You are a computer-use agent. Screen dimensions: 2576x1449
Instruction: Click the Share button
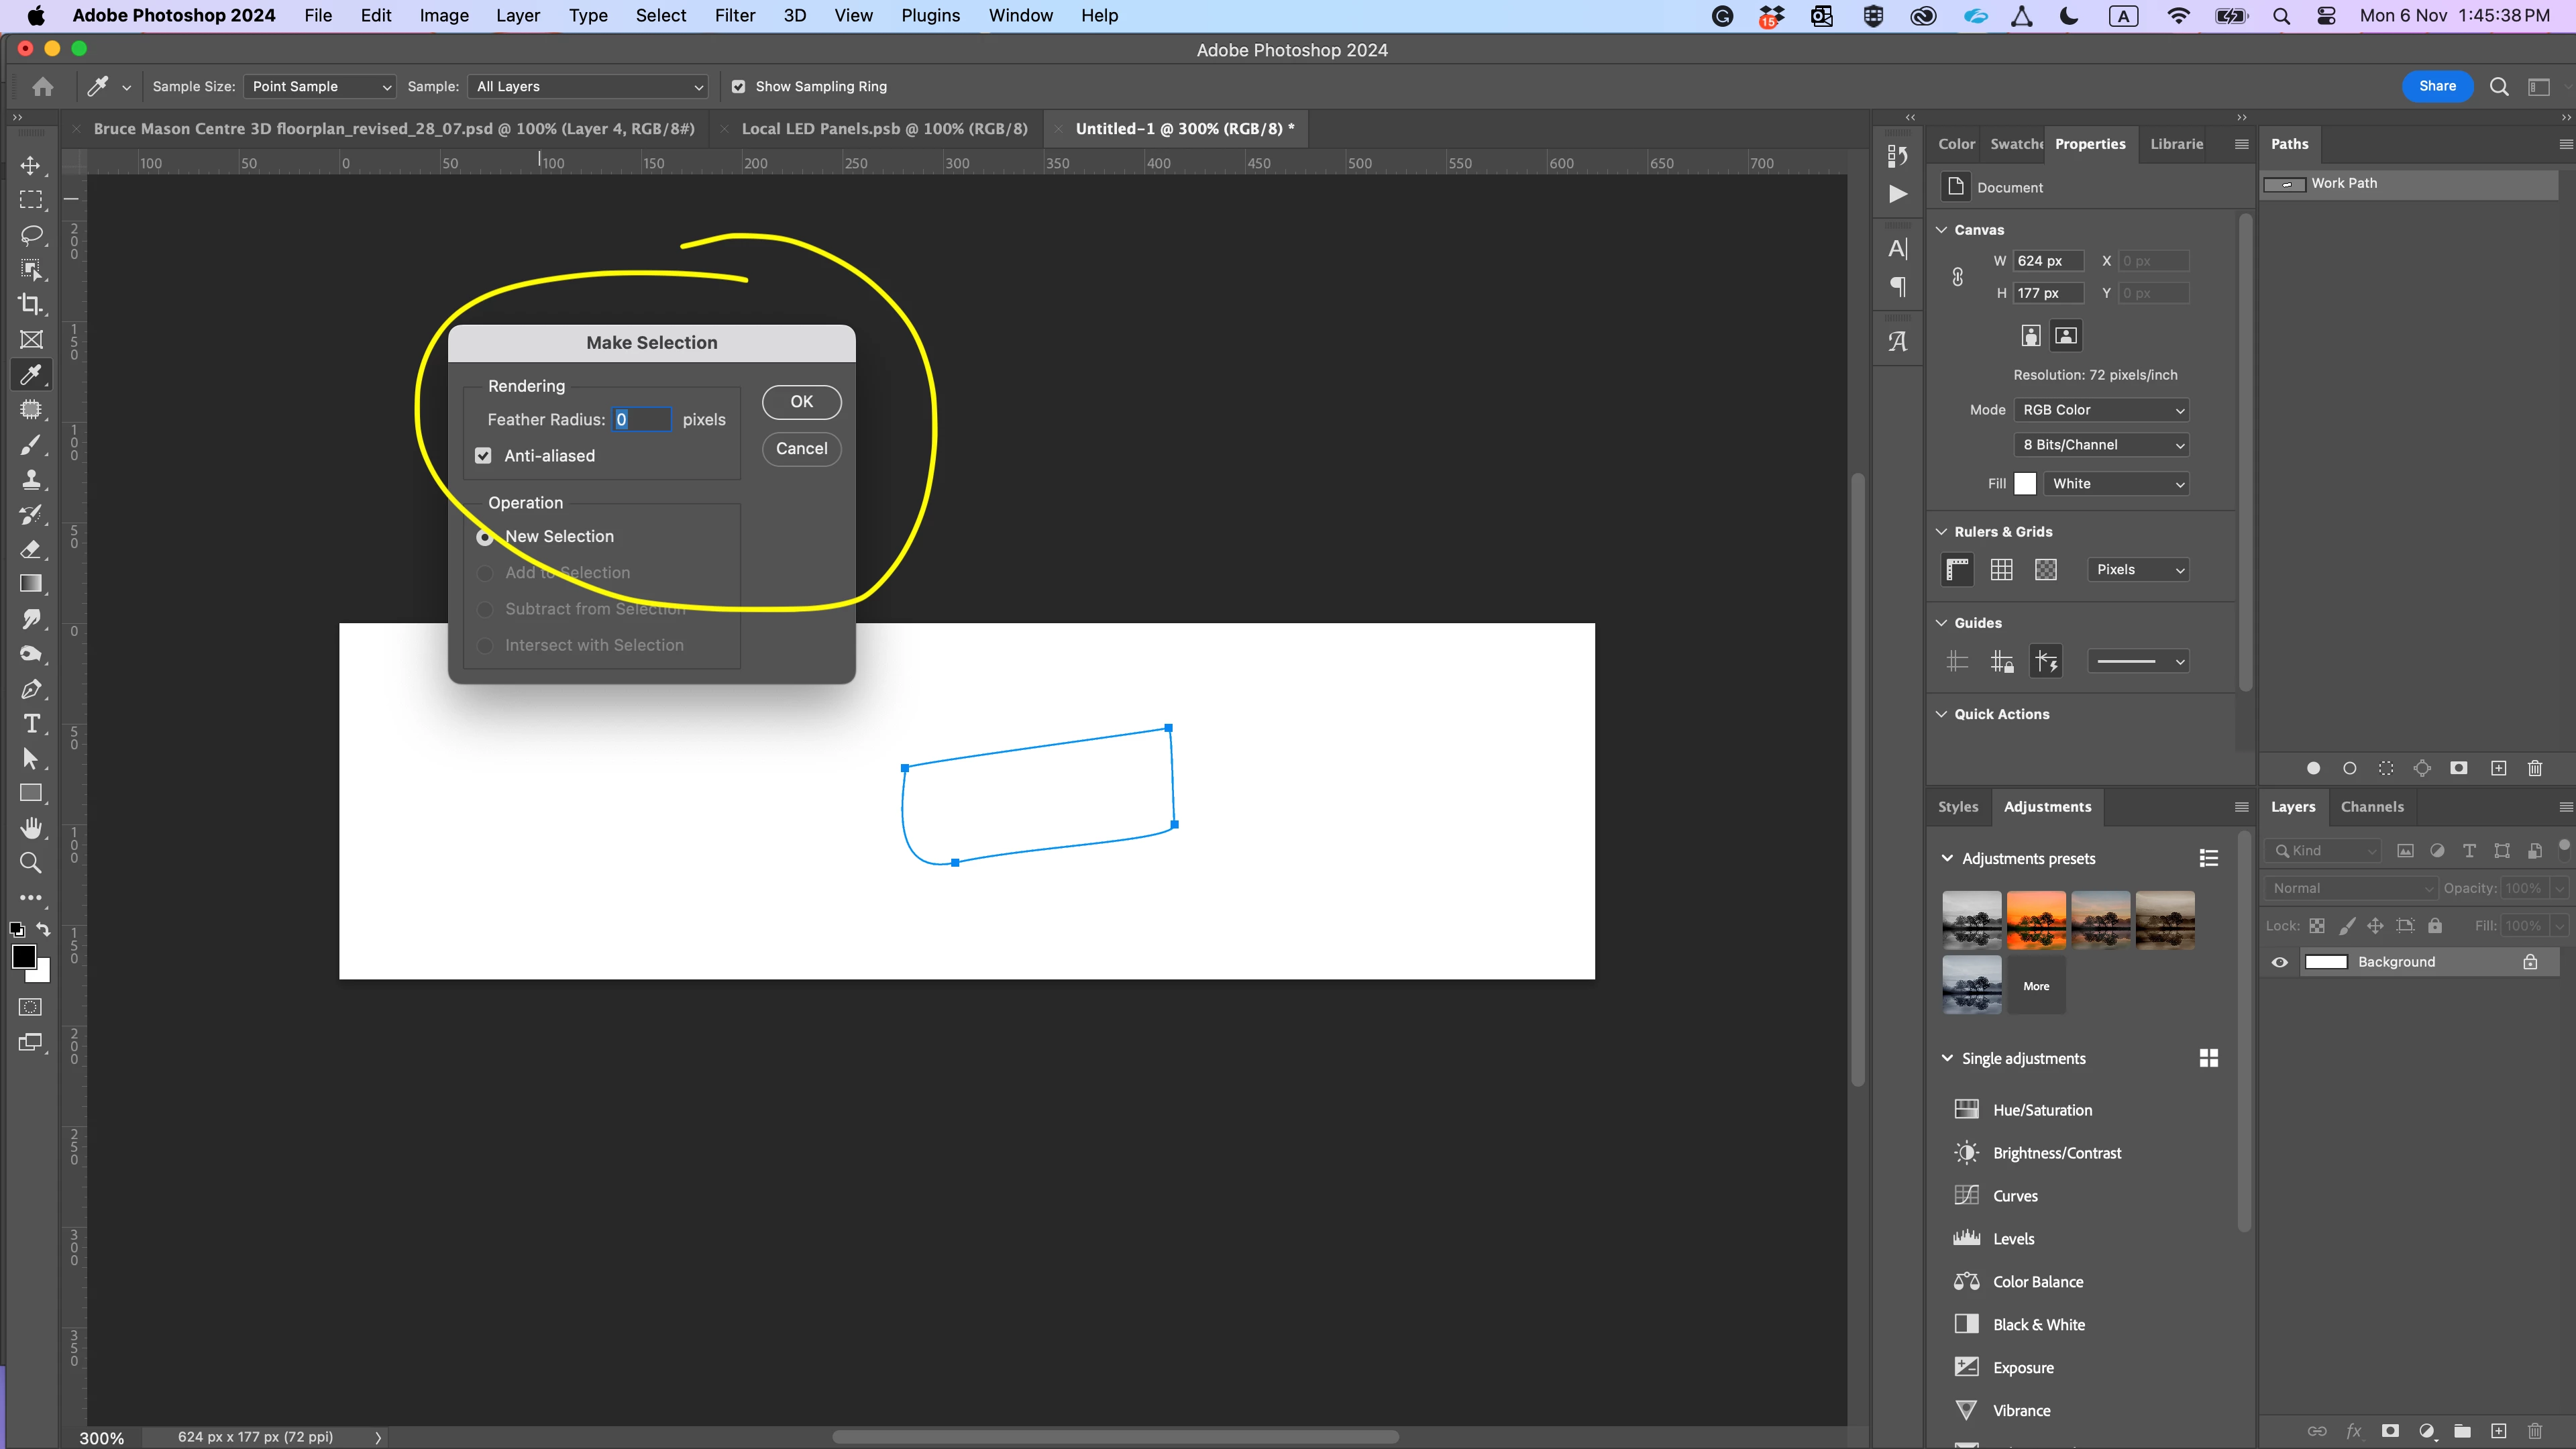[2436, 86]
